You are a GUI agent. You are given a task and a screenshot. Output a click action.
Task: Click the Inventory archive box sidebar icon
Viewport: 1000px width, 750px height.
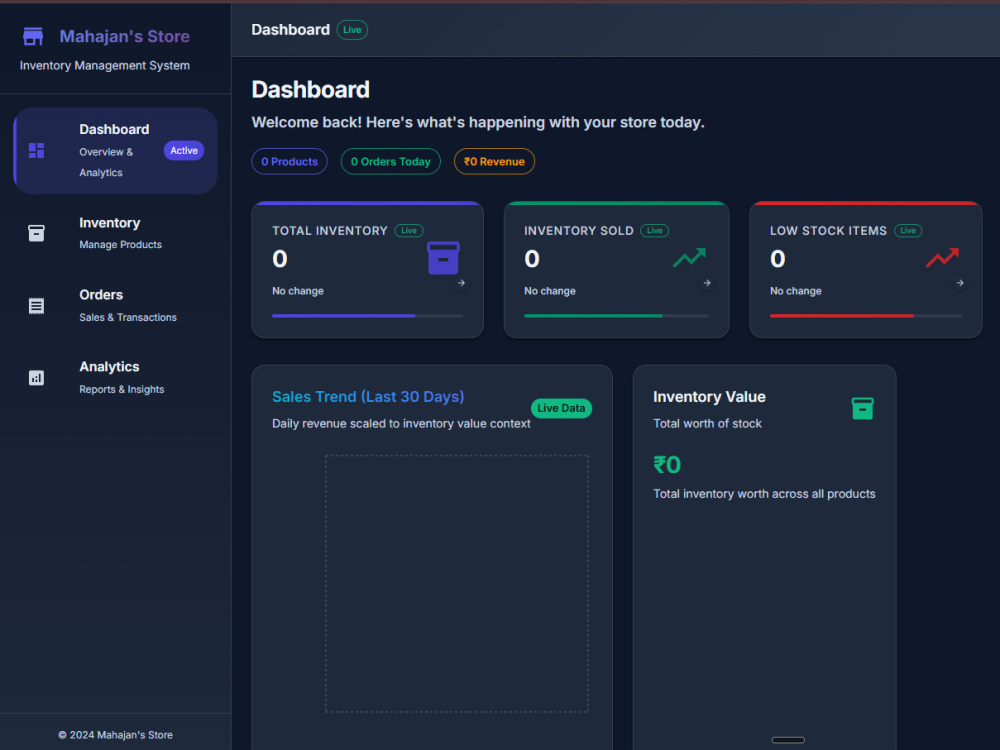(36, 233)
